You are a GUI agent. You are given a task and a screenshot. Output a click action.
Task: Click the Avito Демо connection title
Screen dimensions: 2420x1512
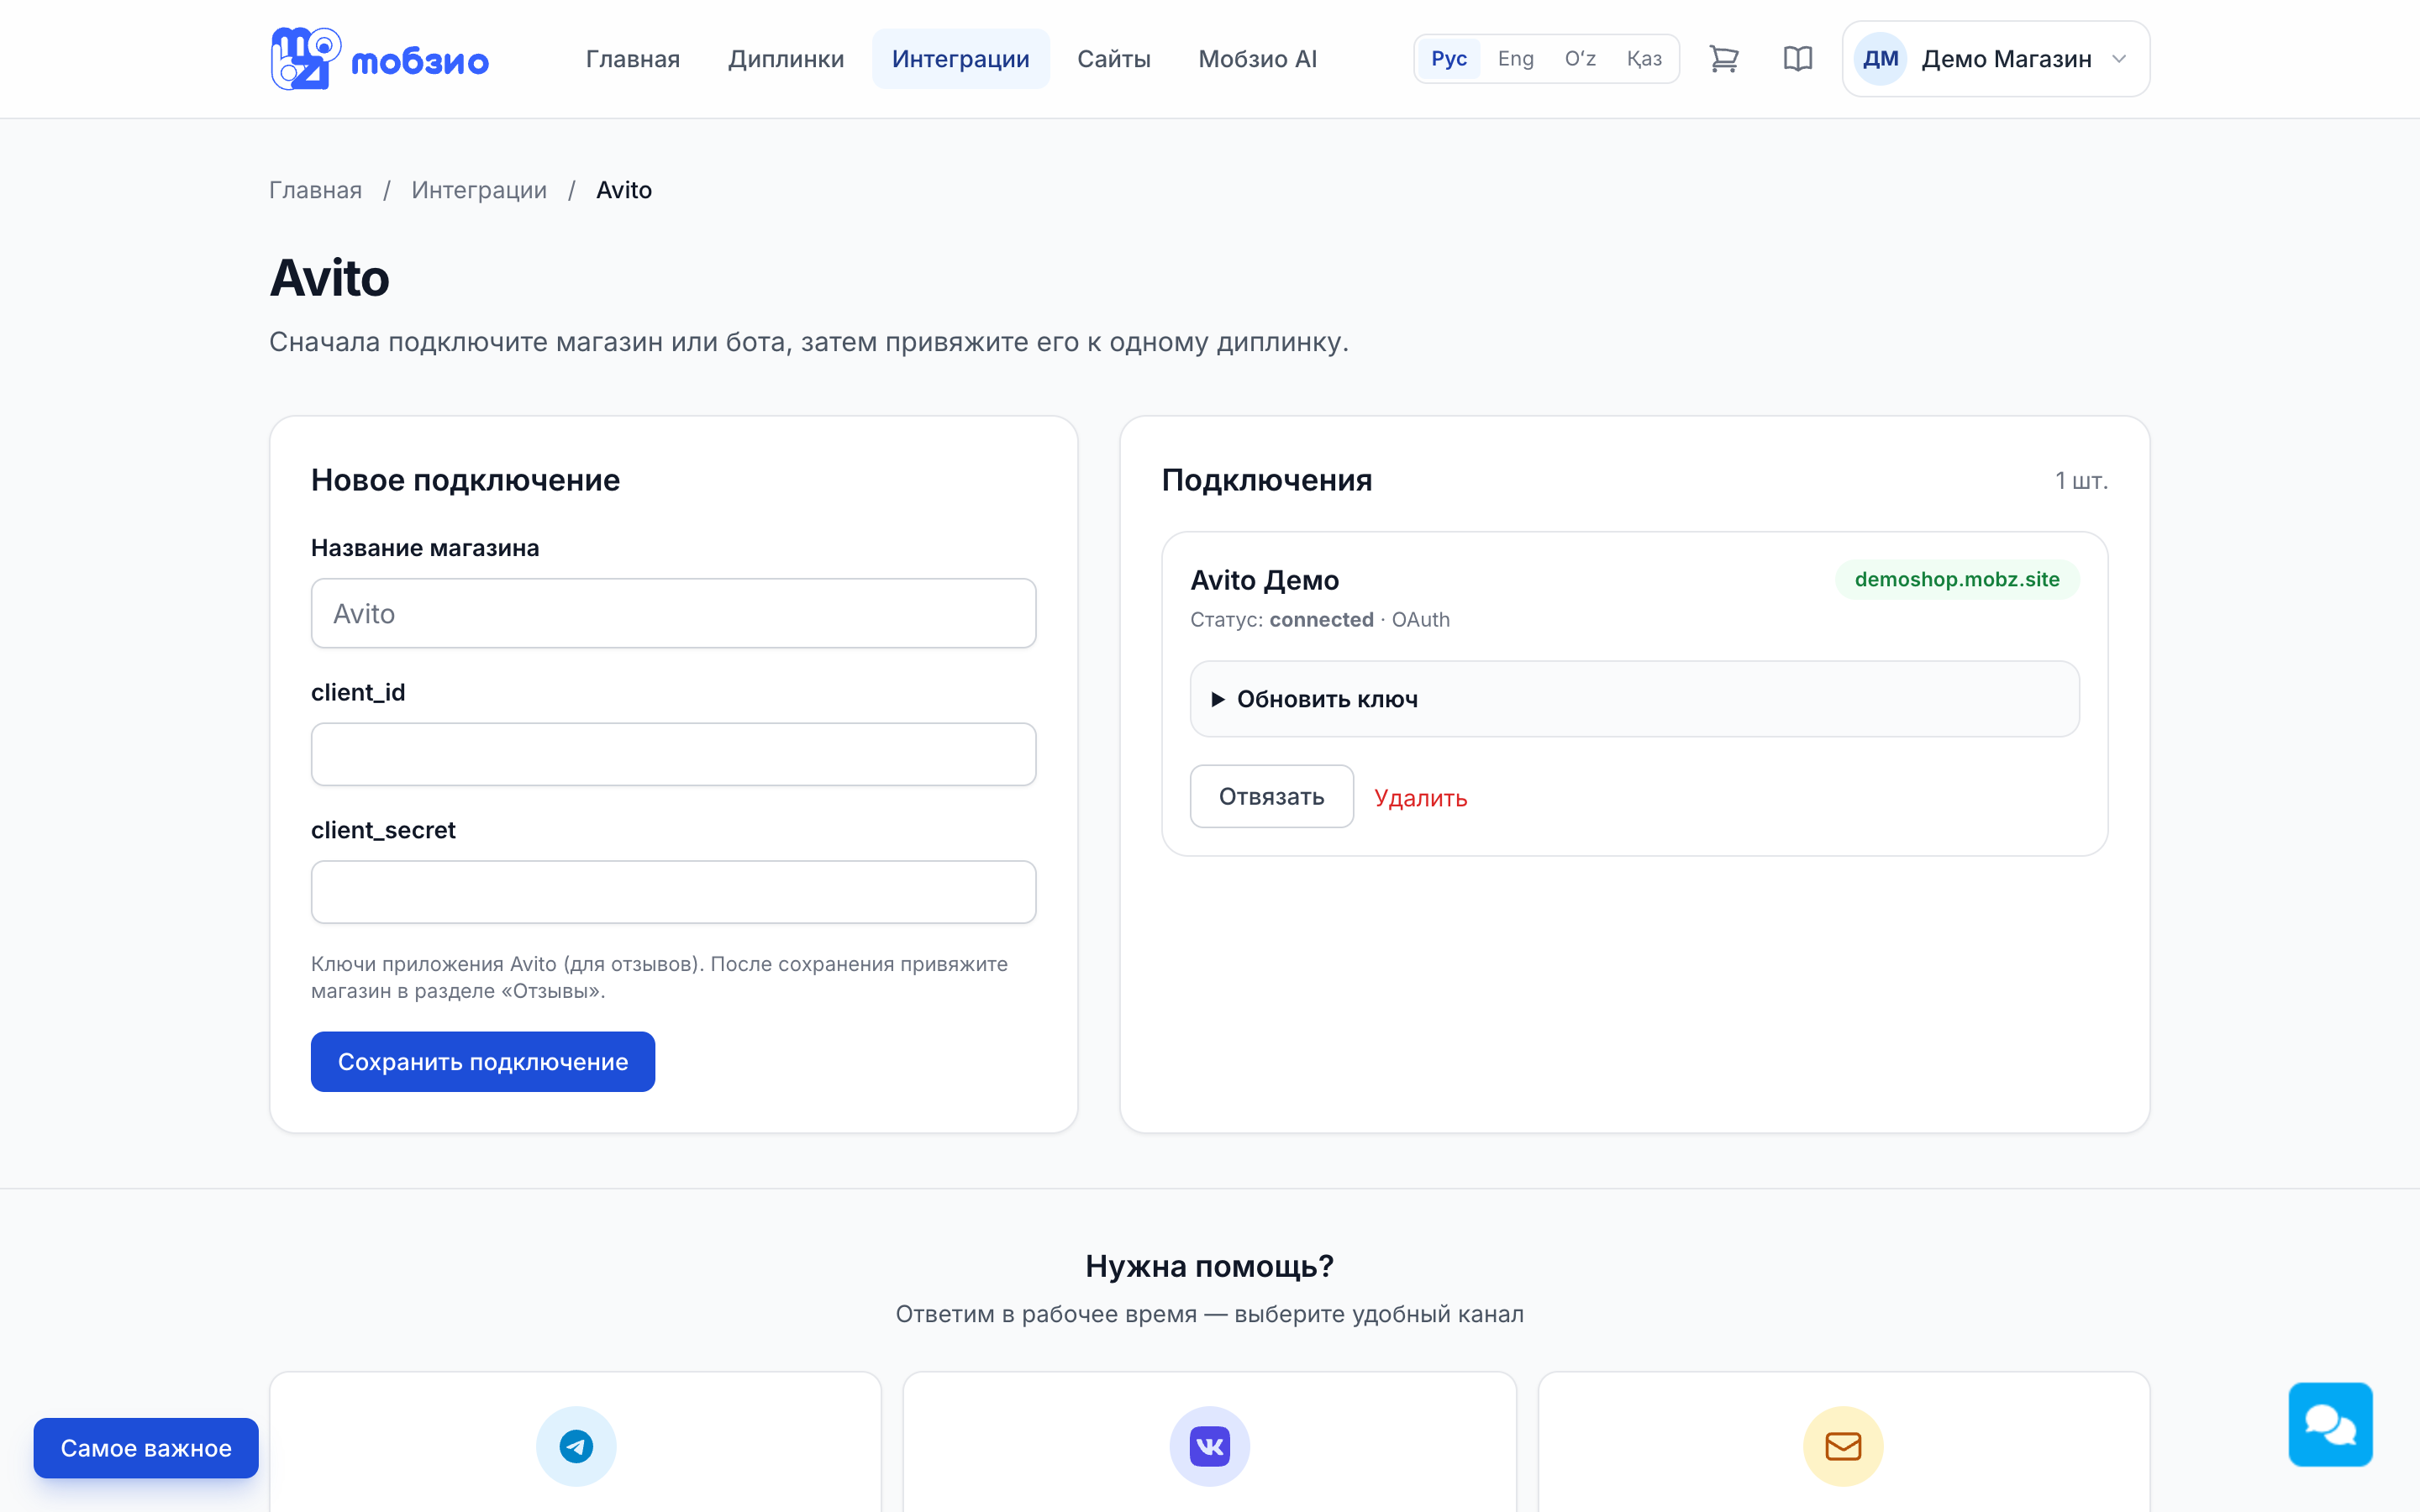1264,580
